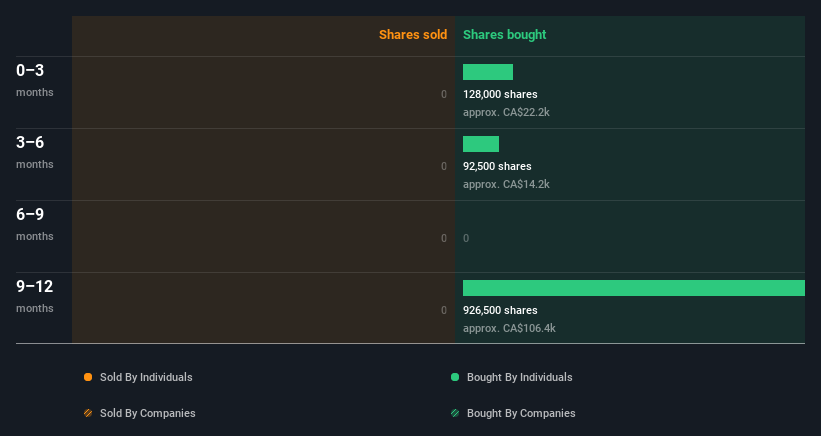
Task: Click the 92,500 shares value
Action: point(497,166)
